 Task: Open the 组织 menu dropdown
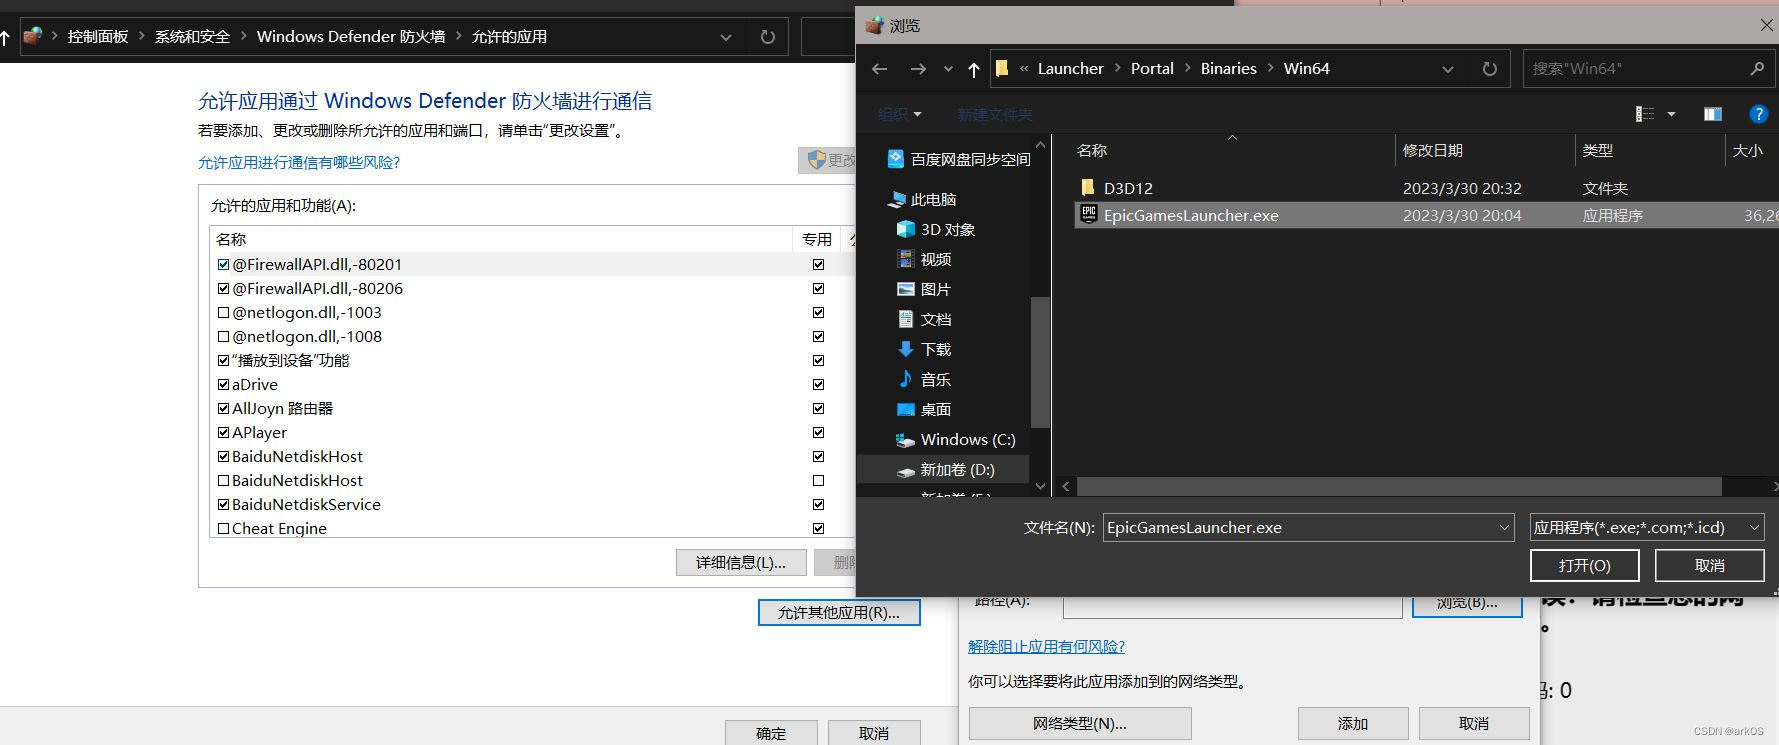(900, 114)
